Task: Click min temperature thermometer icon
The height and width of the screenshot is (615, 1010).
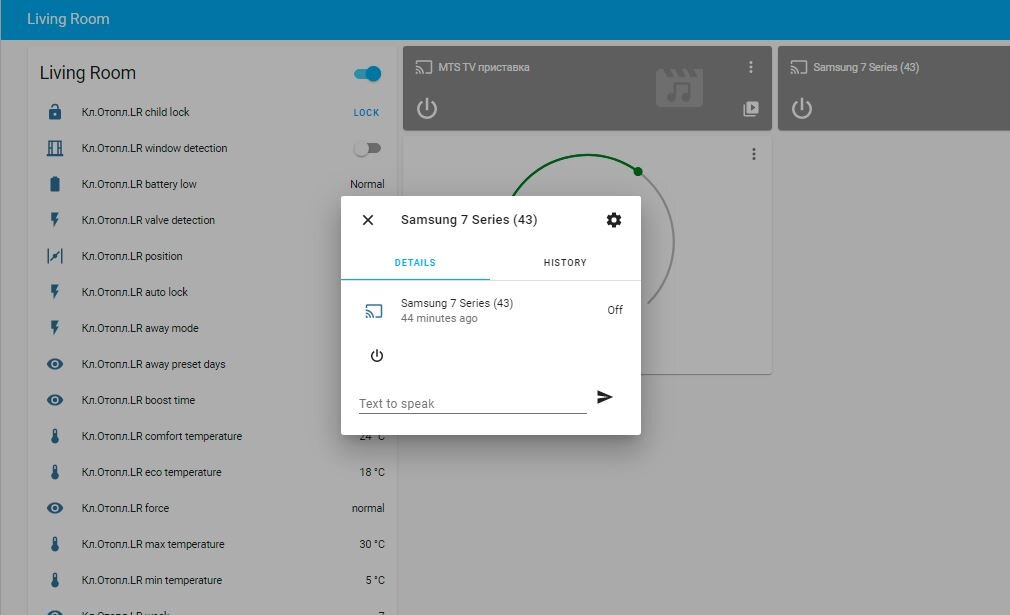Action: tap(55, 580)
